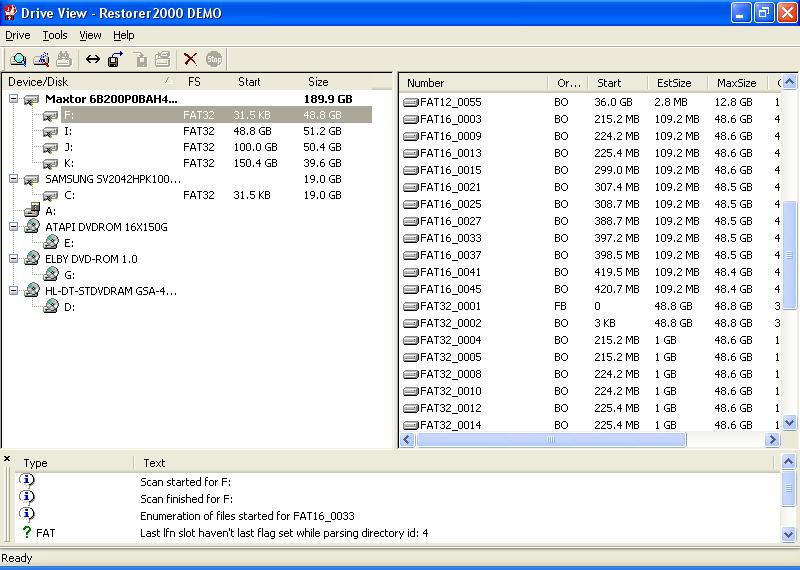Select the FAT32_0002 list entry
800x570 pixels.
(x=591, y=323)
